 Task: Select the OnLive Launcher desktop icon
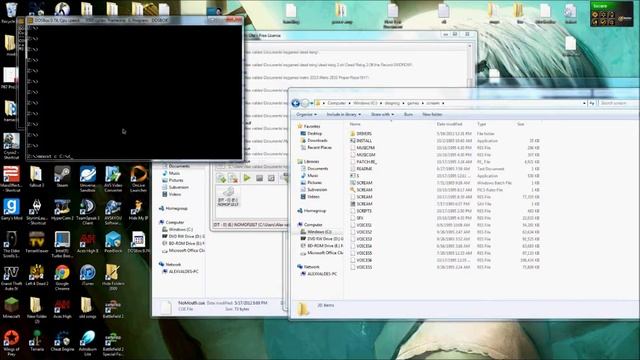[138, 179]
